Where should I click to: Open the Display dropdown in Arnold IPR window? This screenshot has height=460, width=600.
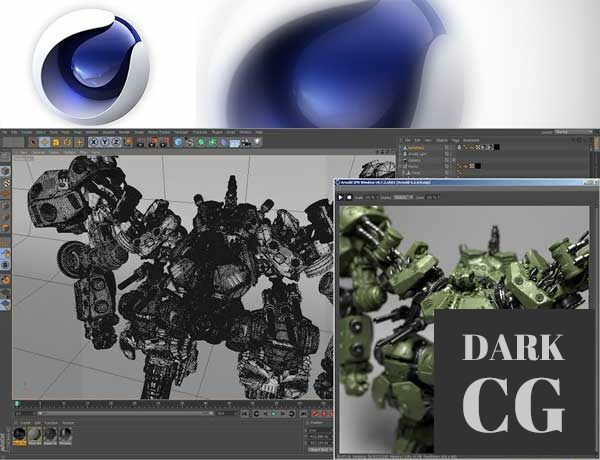click(x=403, y=197)
